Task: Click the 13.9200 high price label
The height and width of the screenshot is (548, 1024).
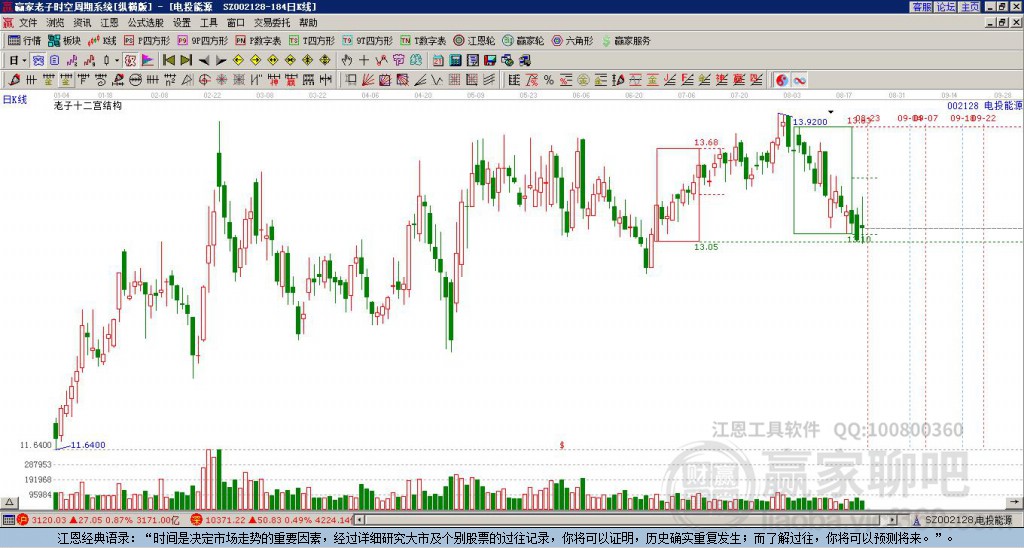Action: click(810, 122)
